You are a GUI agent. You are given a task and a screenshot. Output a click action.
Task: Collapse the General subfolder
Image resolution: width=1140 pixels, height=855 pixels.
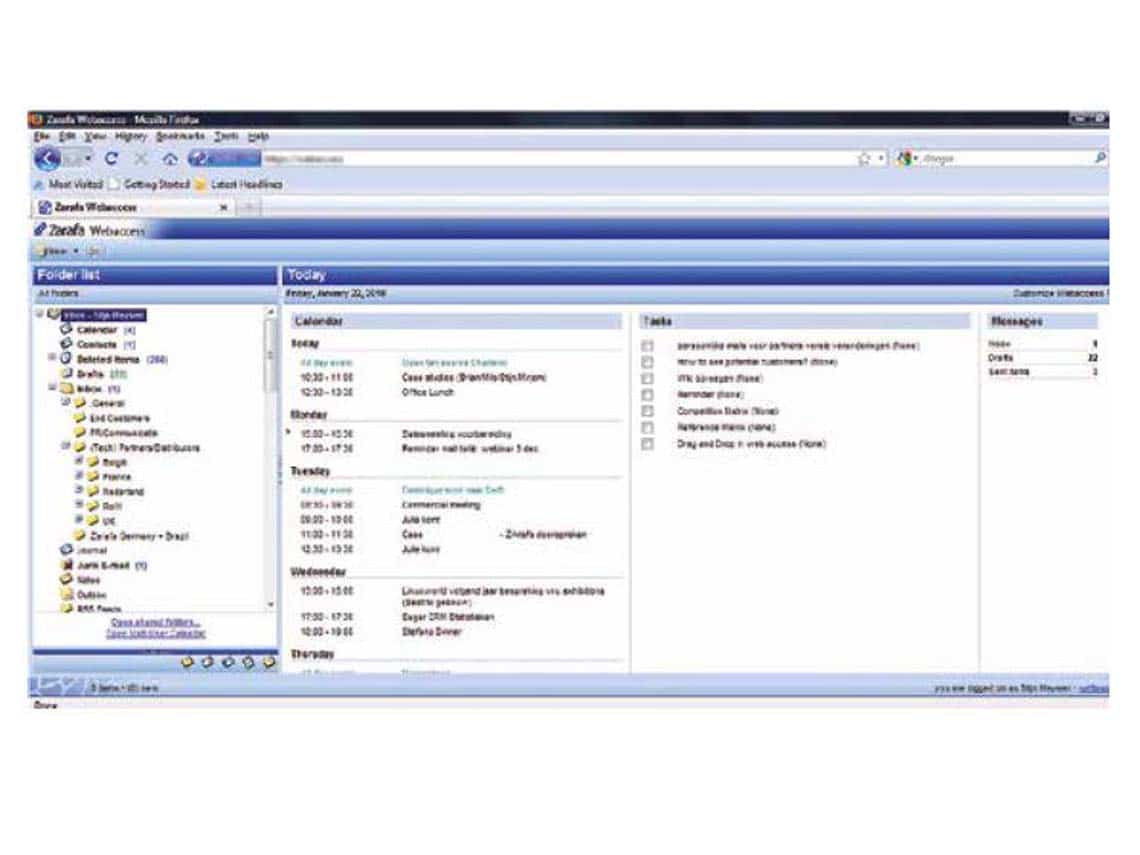(65, 402)
